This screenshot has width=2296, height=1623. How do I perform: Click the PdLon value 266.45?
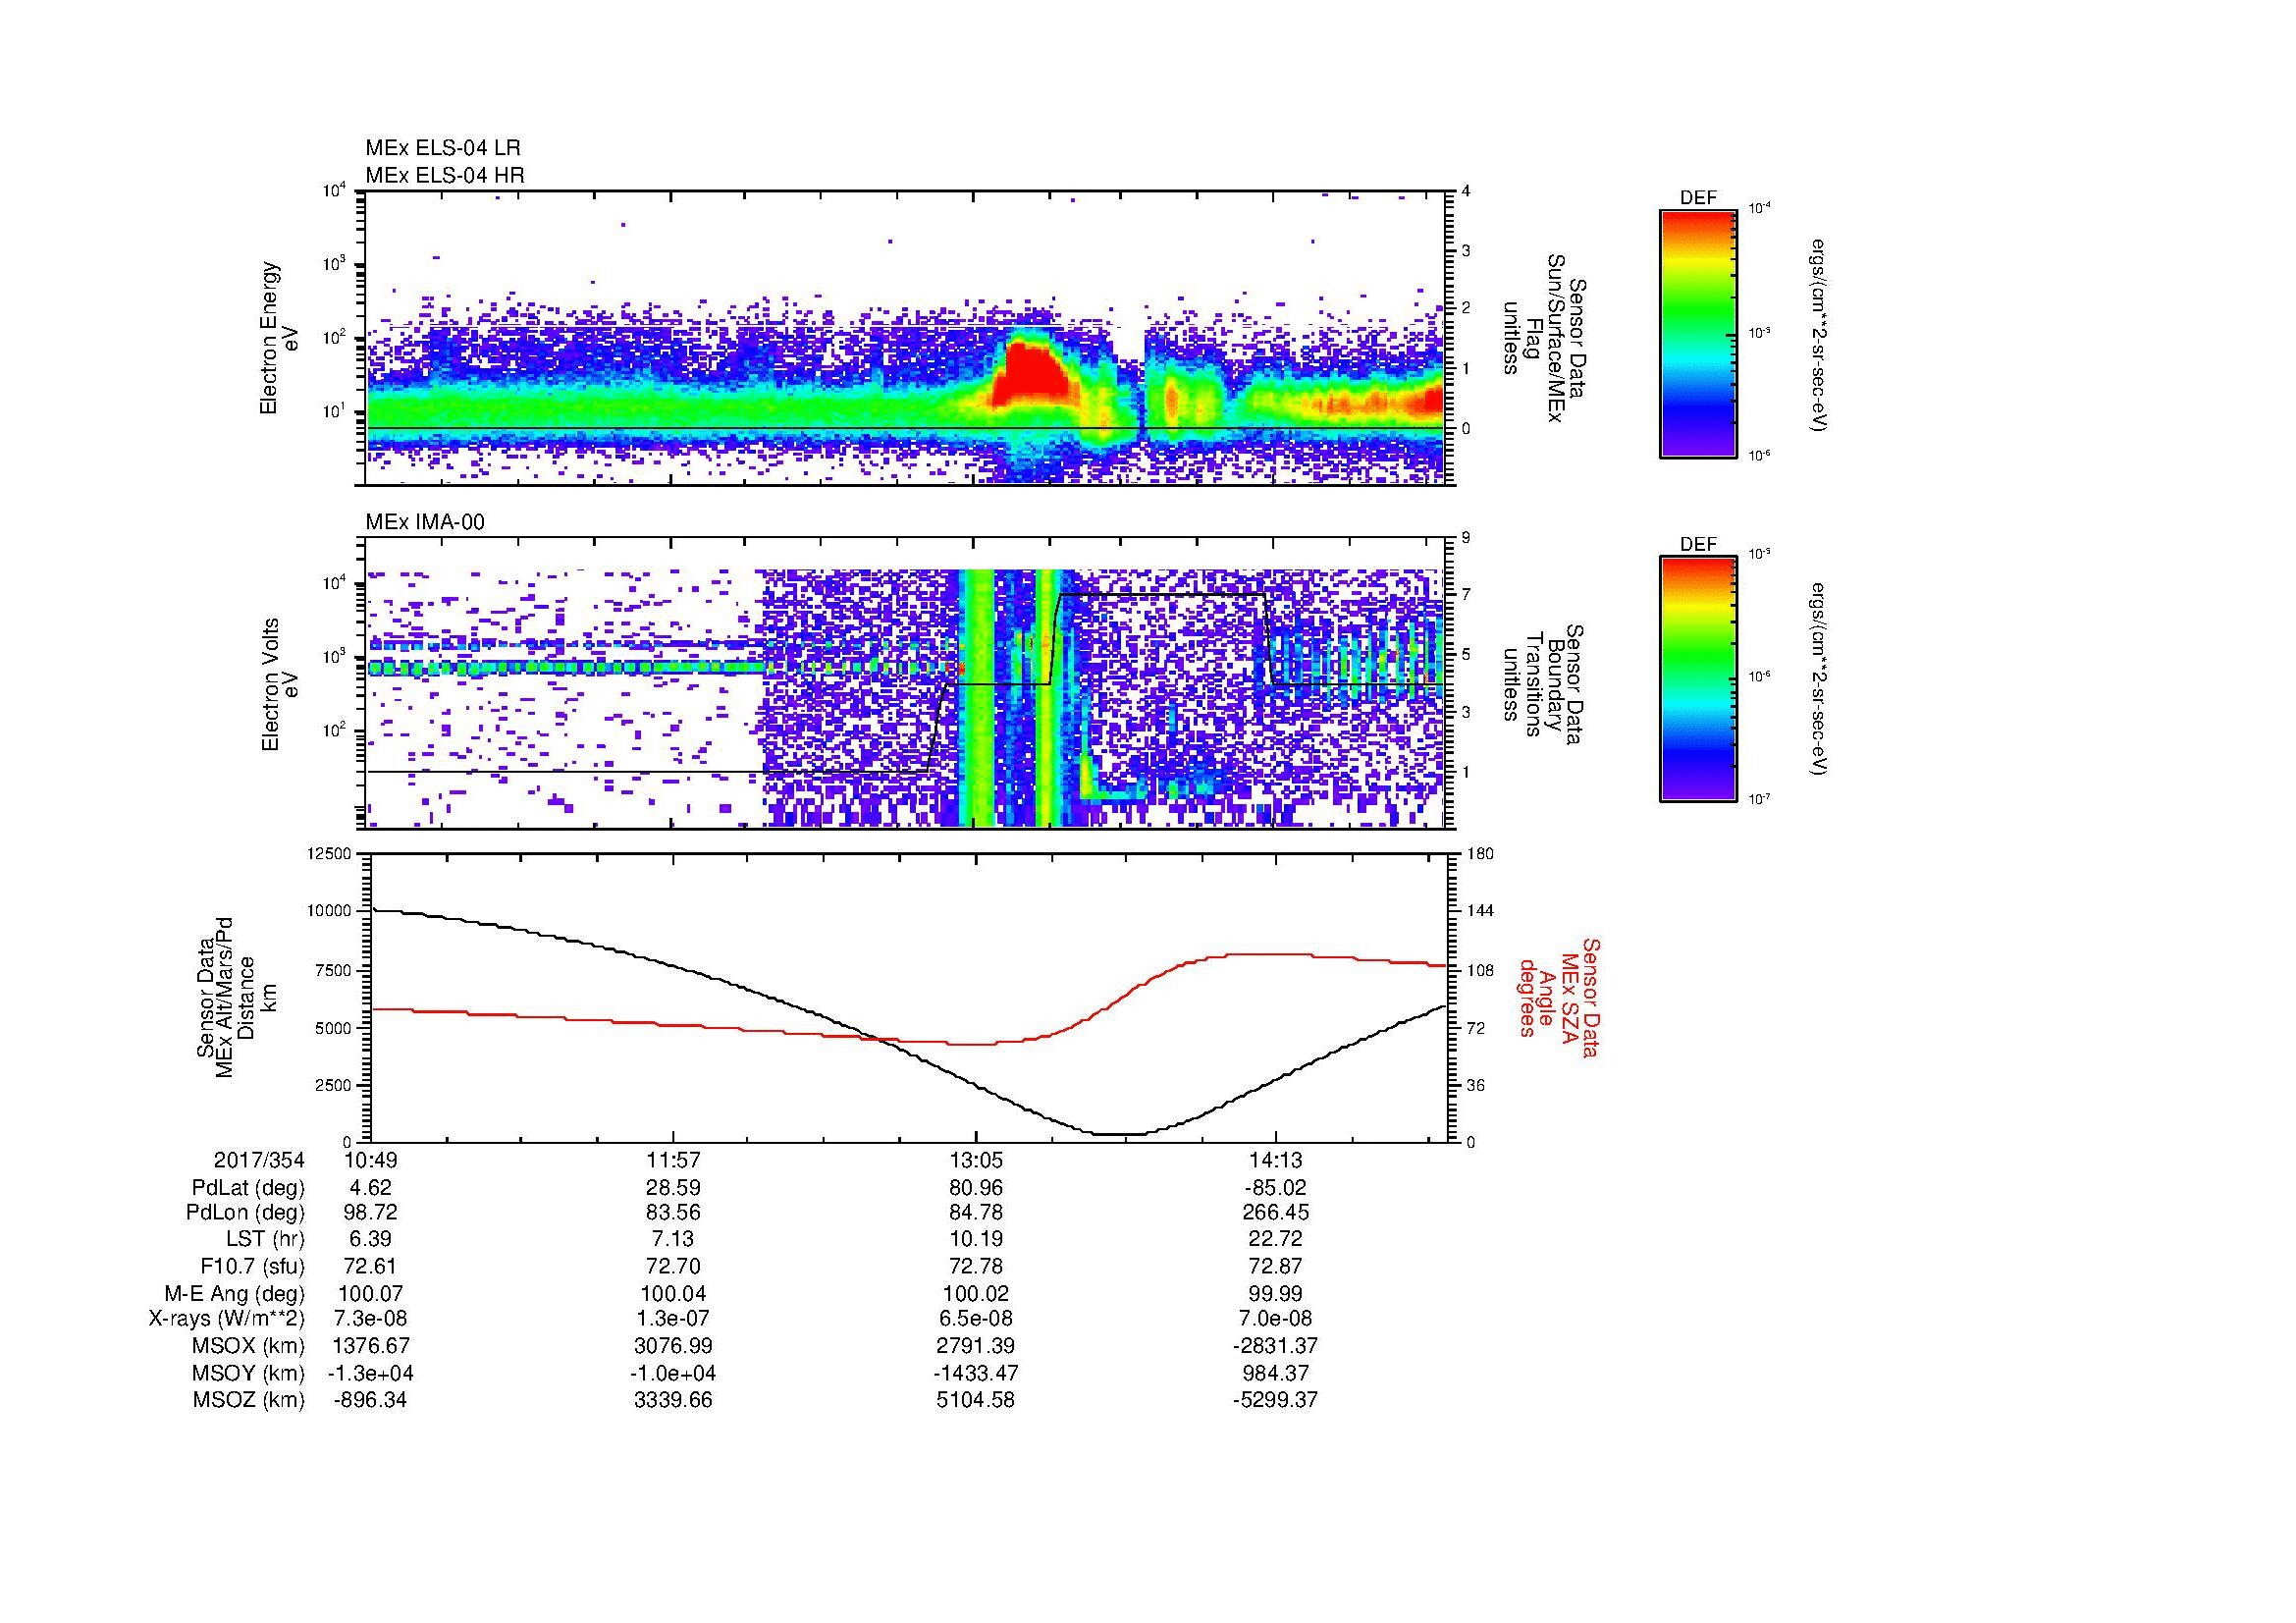click(1276, 1214)
